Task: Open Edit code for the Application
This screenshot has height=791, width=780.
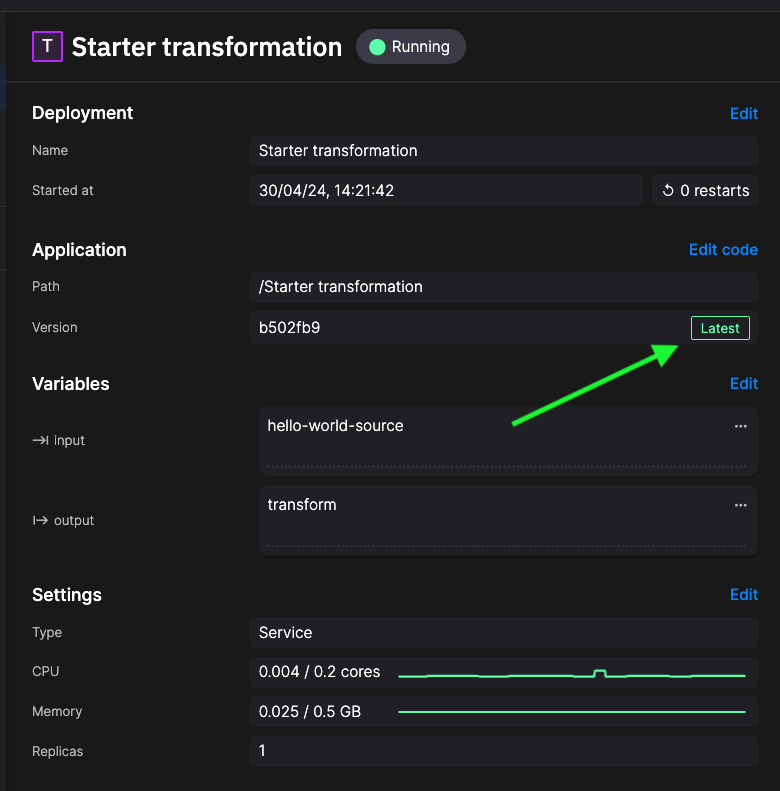Action: [723, 250]
